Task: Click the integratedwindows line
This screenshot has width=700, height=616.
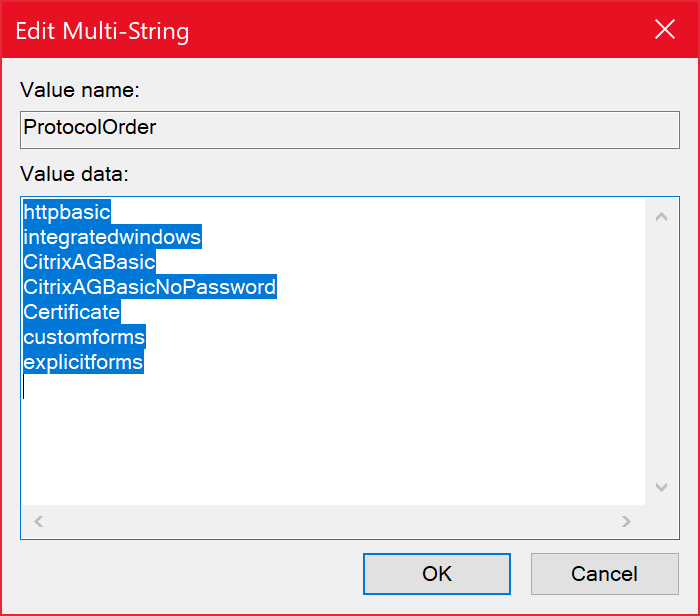Action: pyautogui.click(x=112, y=237)
